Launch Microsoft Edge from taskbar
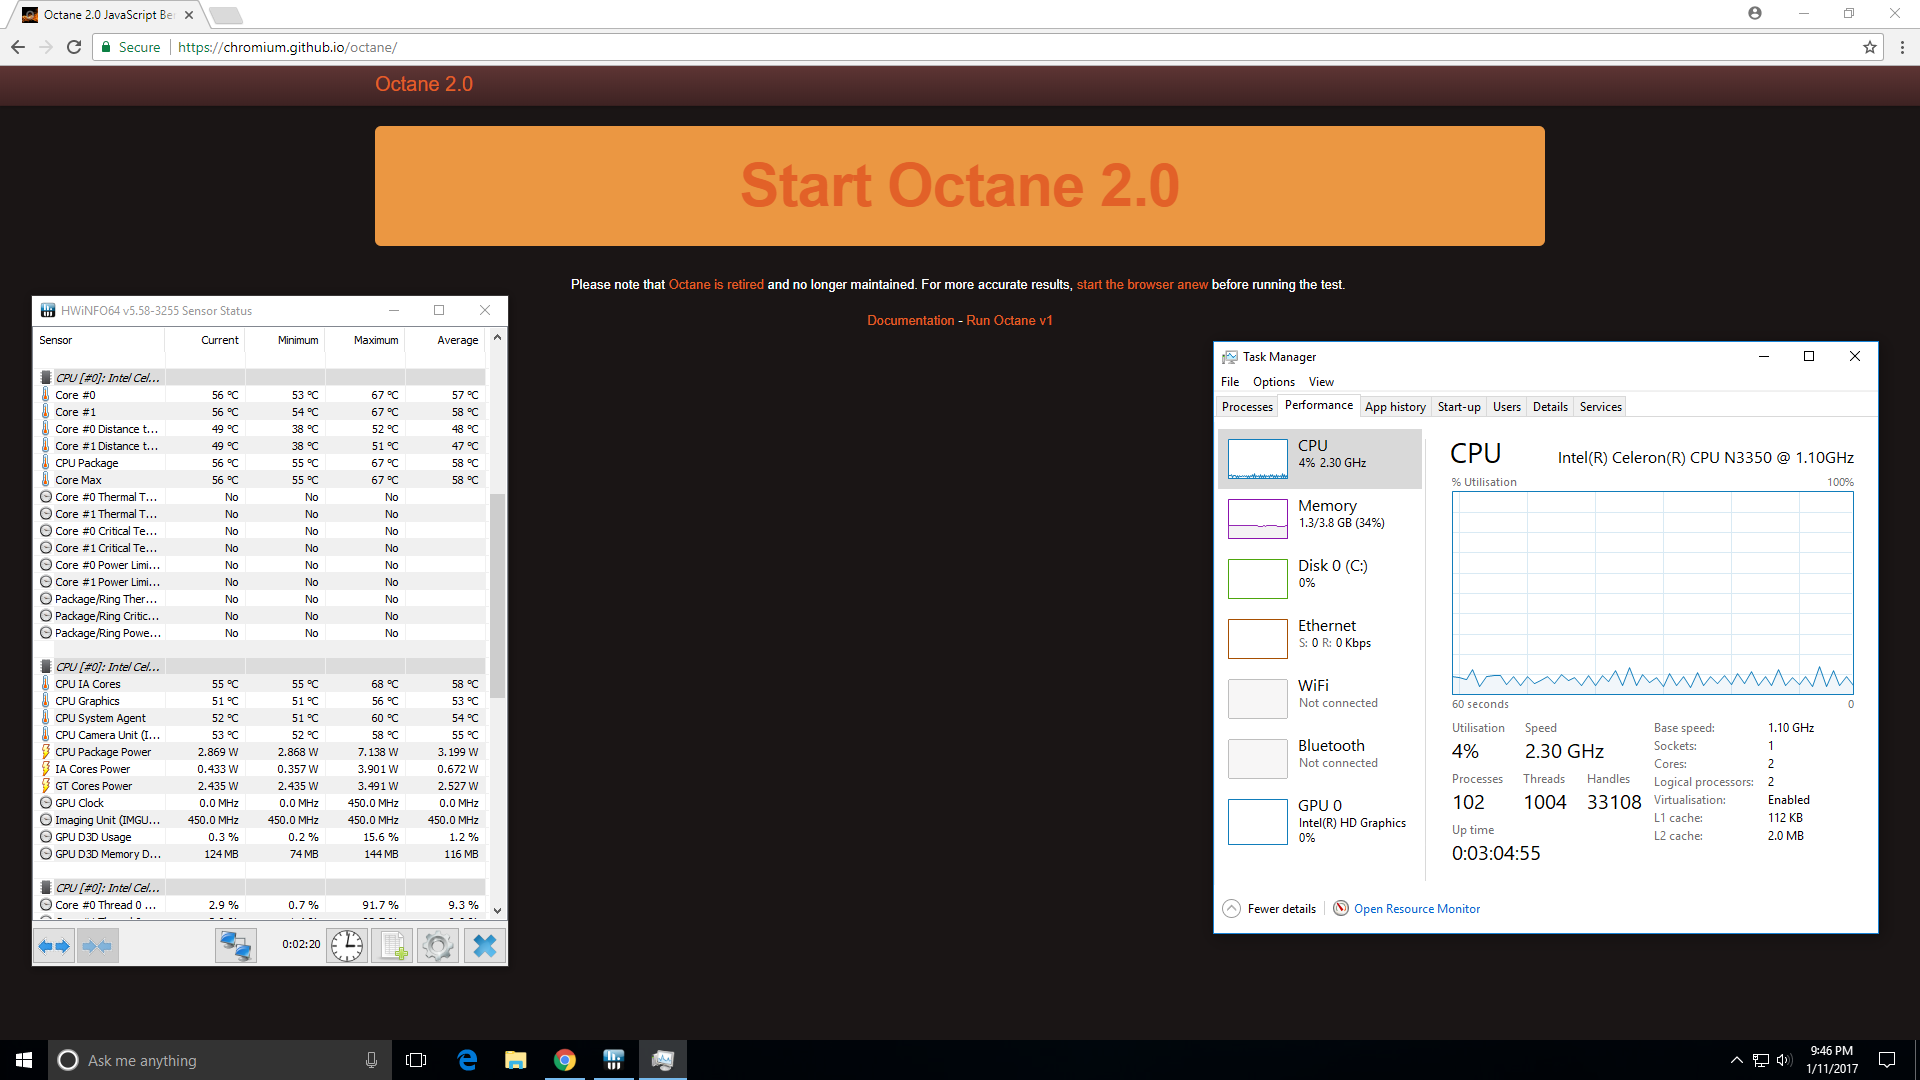The height and width of the screenshot is (1080, 1920). coord(467,1060)
